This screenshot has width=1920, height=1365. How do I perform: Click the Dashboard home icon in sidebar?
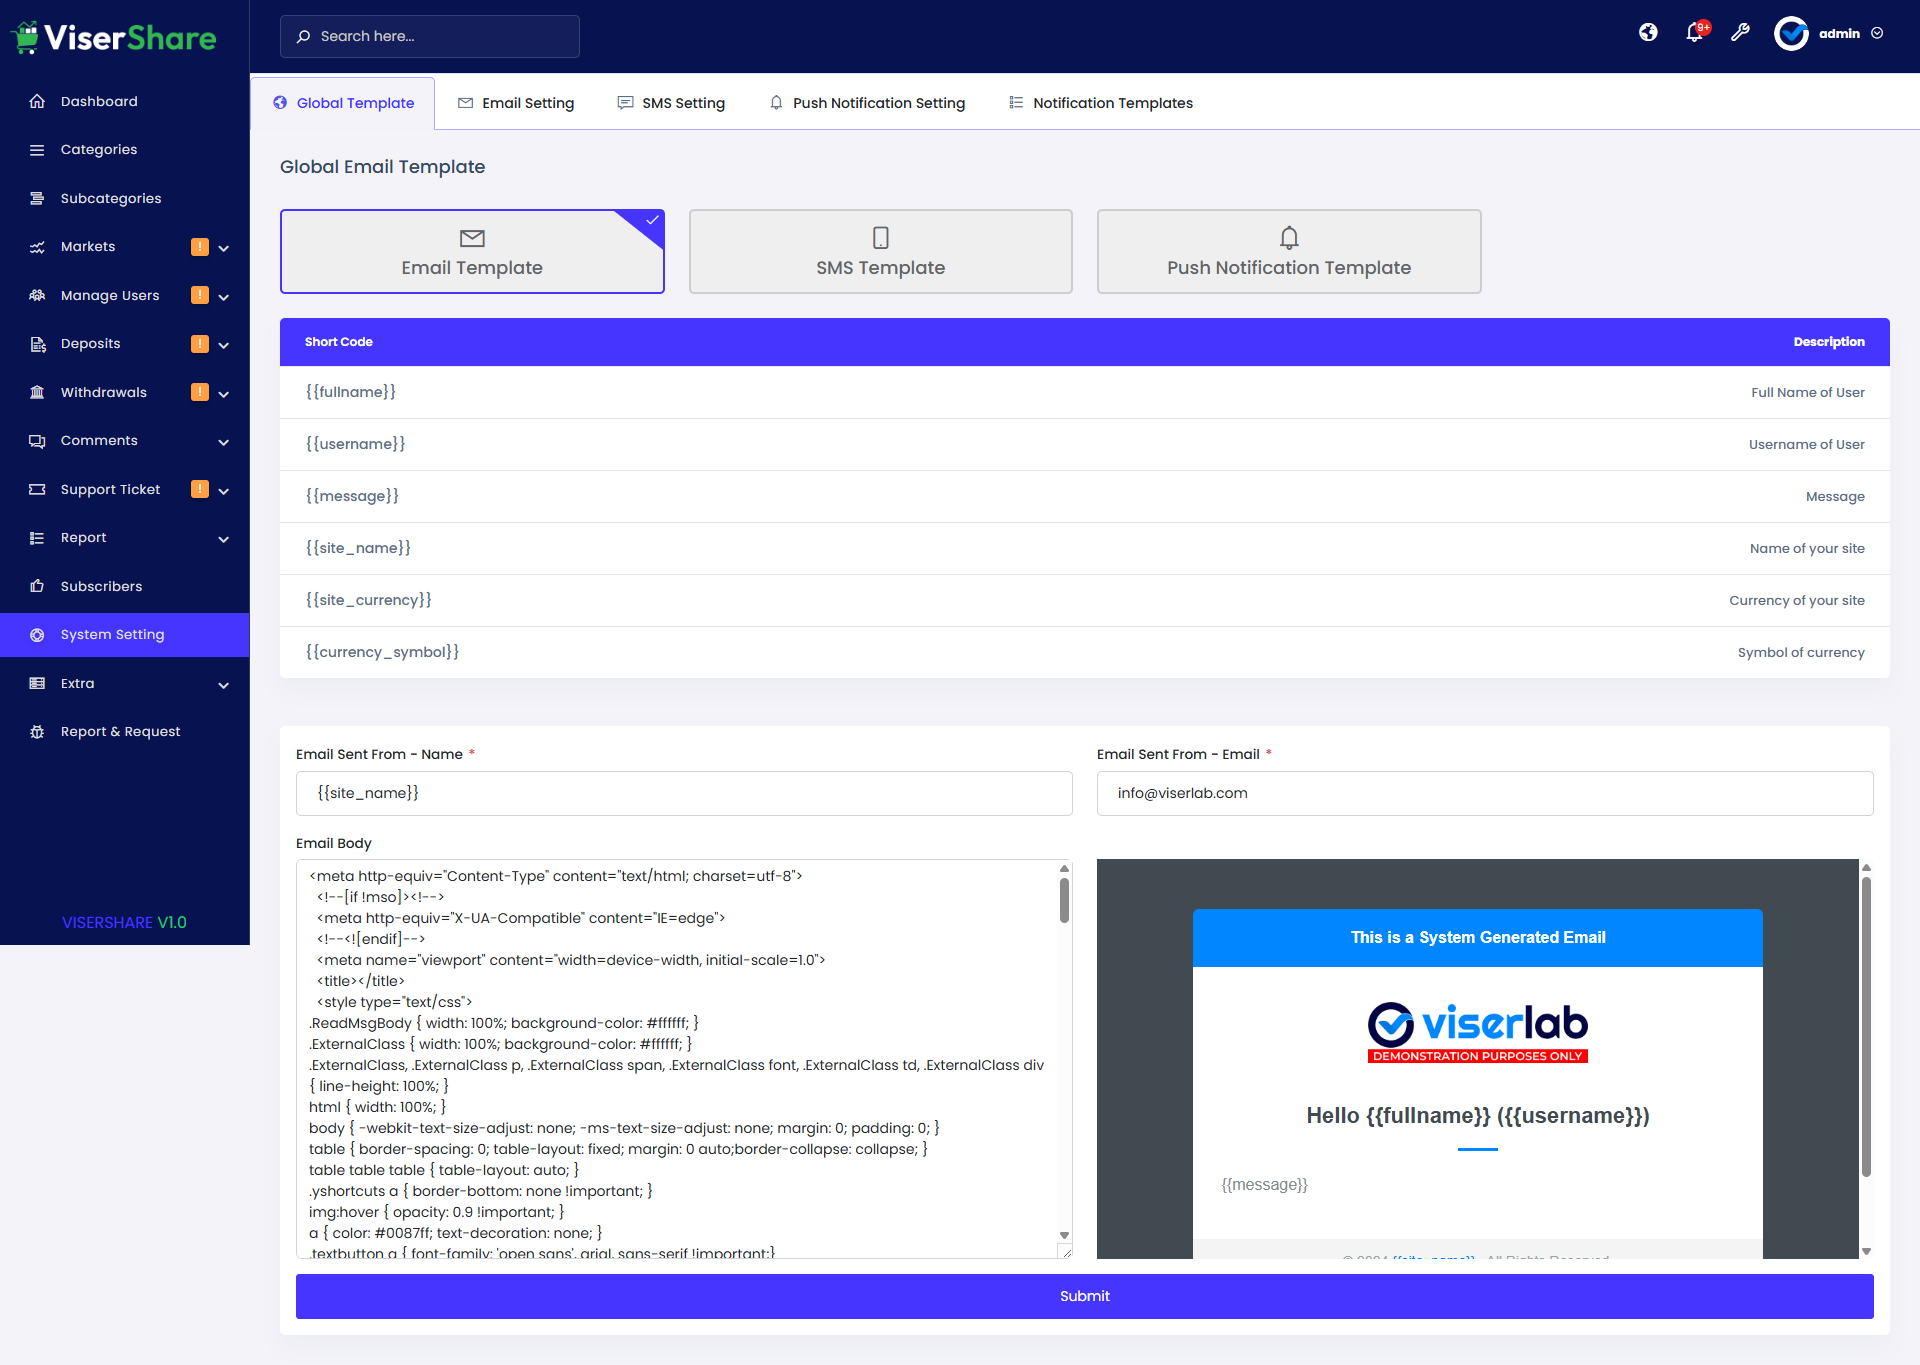point(37,101)
